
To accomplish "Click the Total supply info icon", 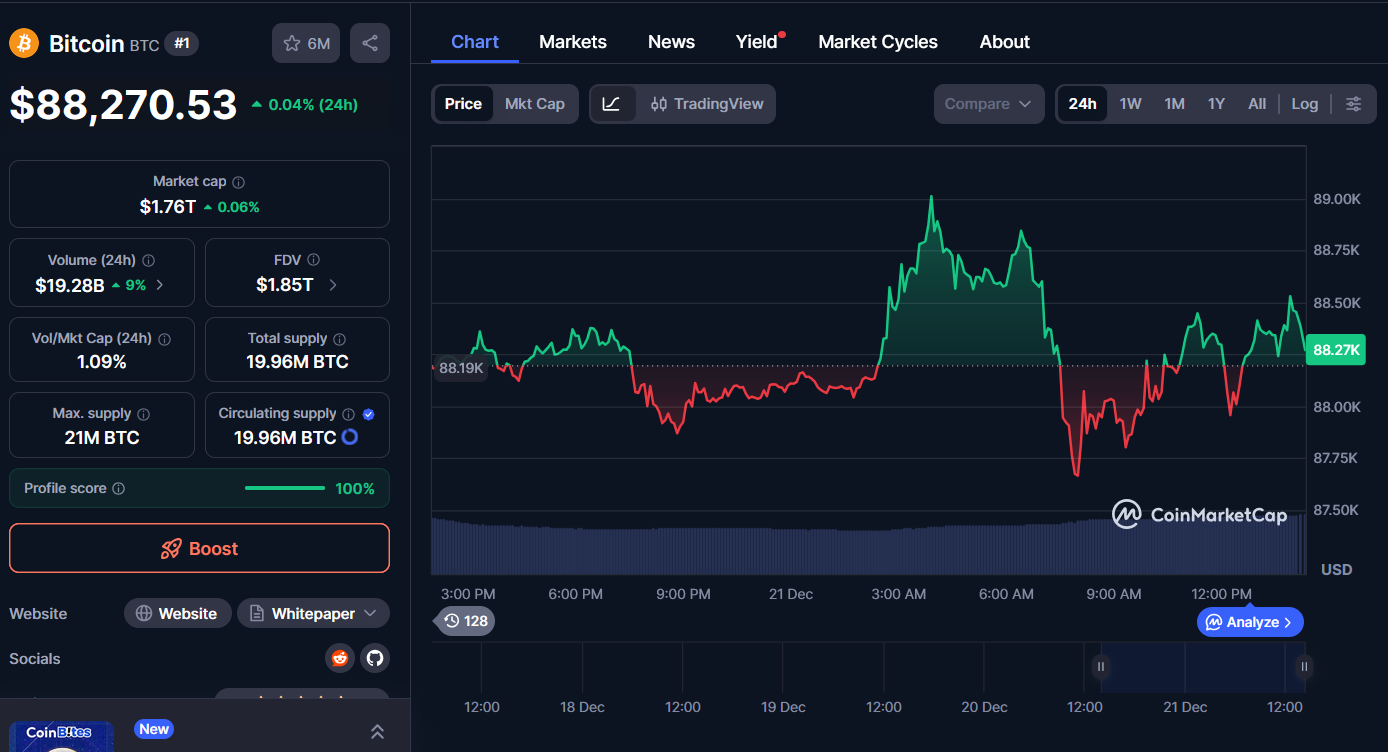I will click(339, 339).
